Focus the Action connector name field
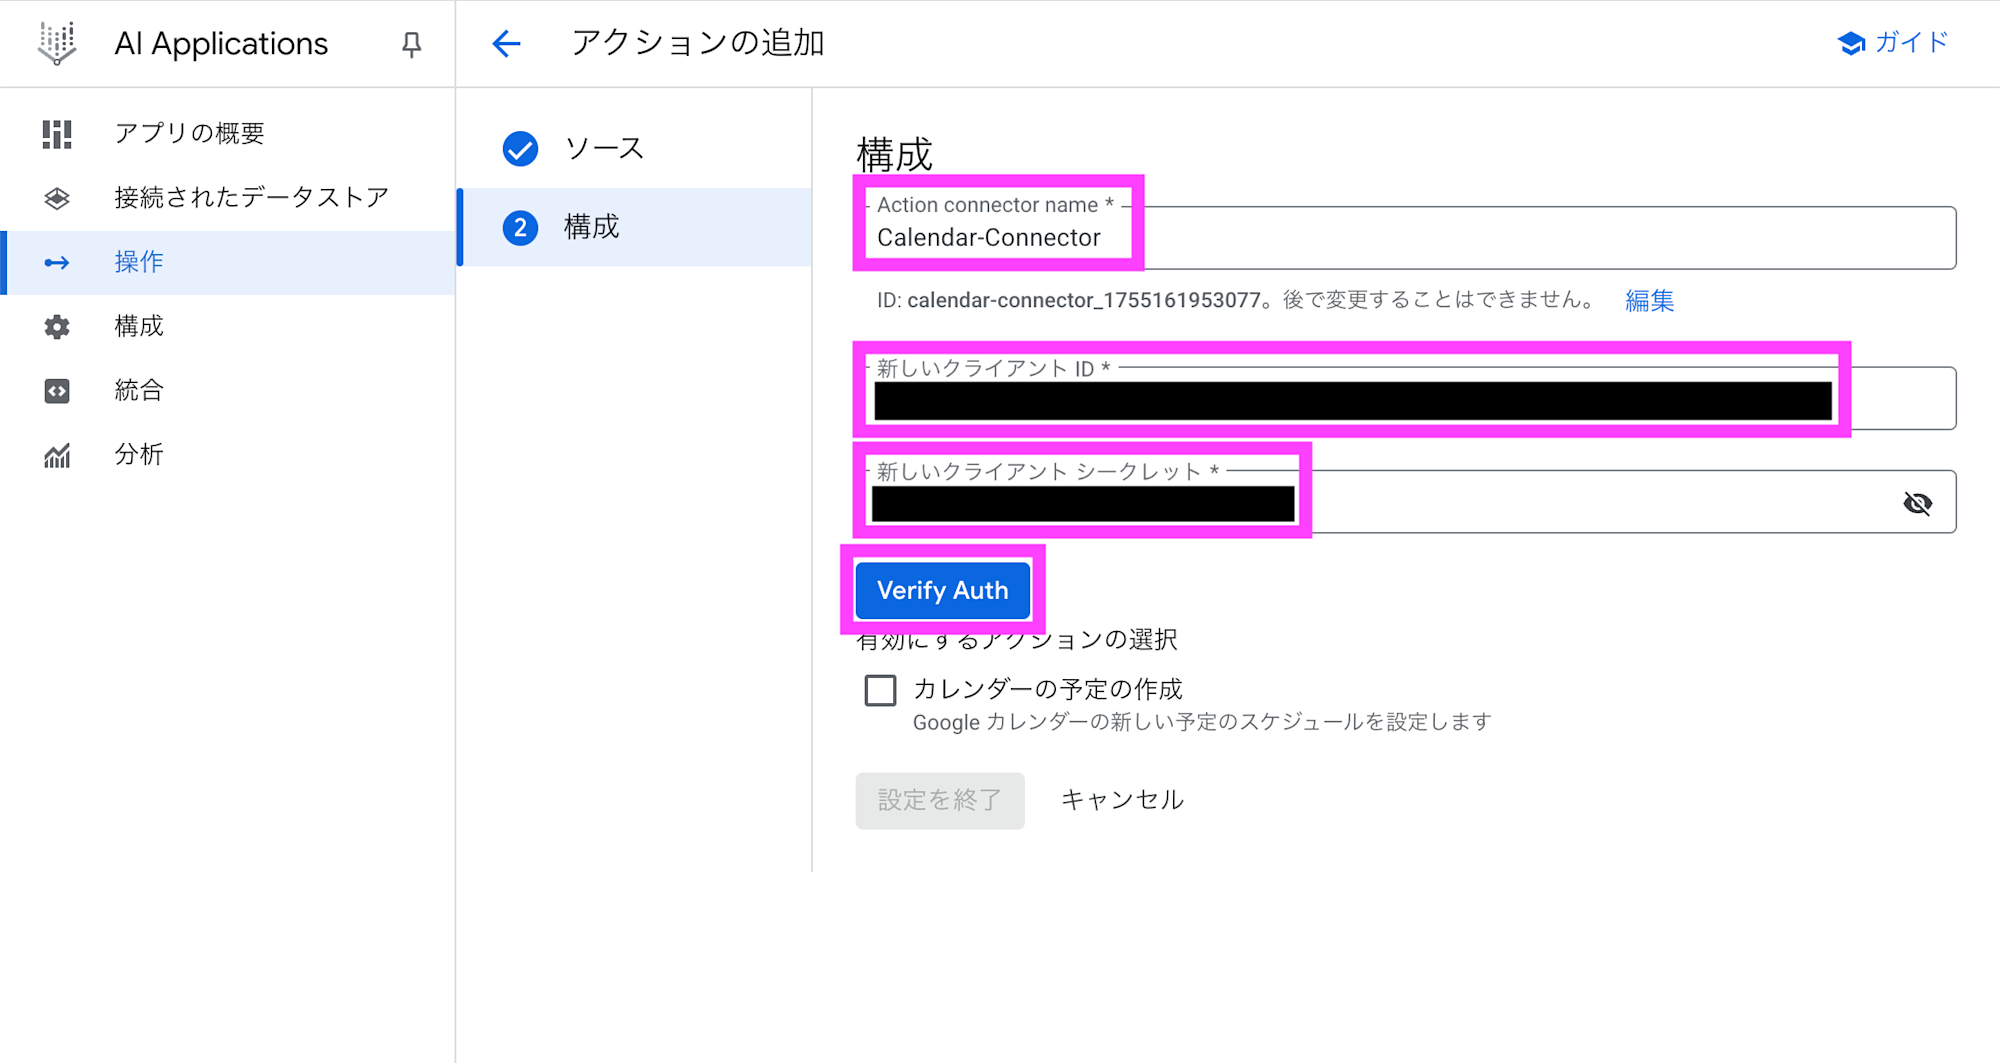2000x1063 pixels. tap(1406, 238)
